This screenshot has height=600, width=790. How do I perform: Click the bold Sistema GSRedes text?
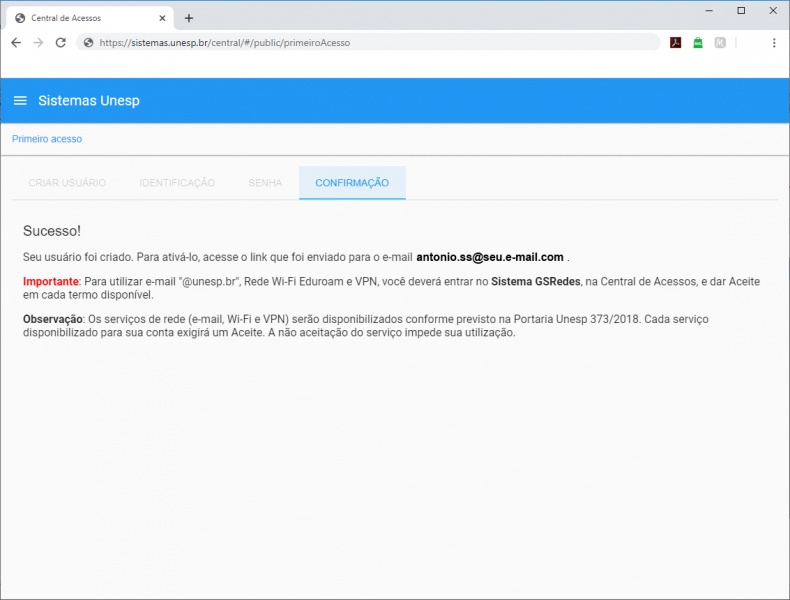tap(536, 282)
